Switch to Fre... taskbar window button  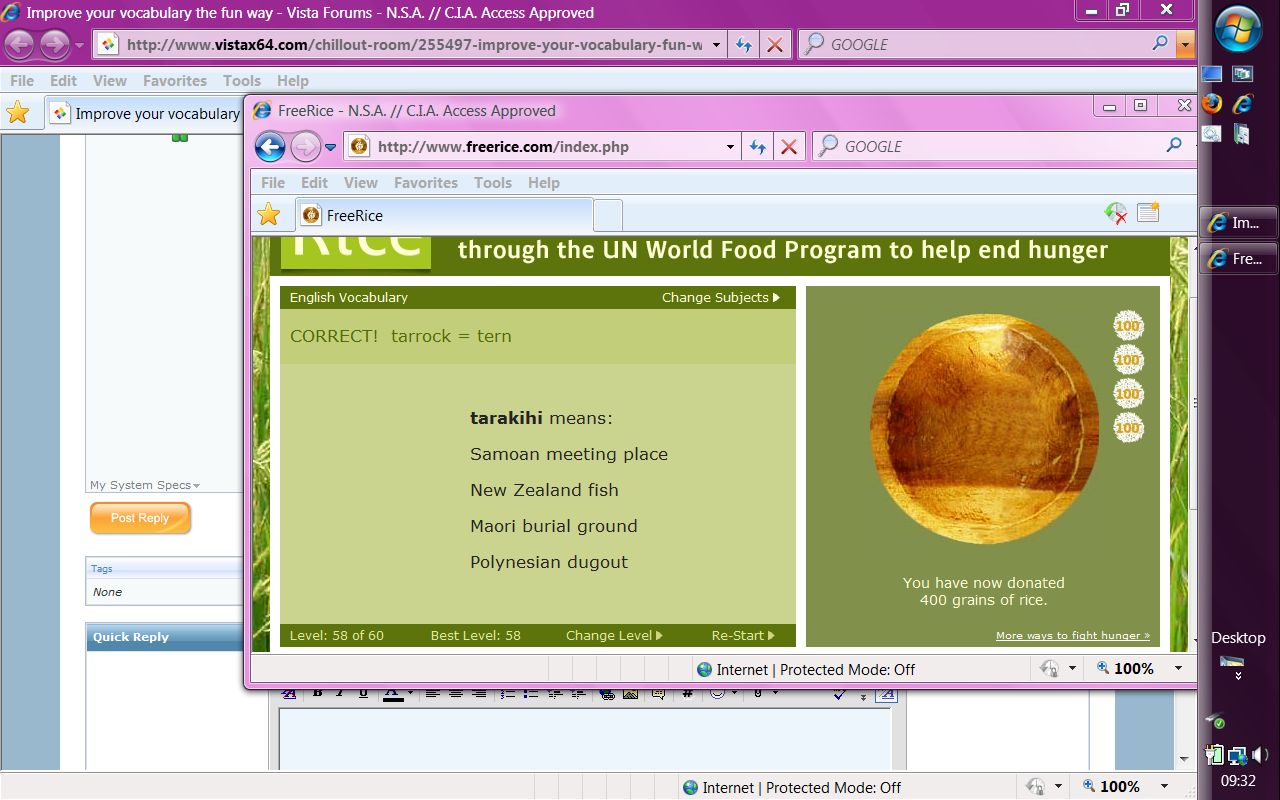1238,258
